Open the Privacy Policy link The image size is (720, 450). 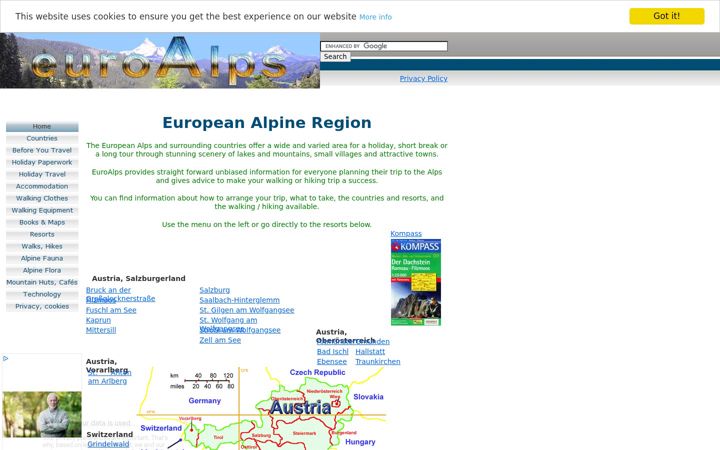click(423, 79)
